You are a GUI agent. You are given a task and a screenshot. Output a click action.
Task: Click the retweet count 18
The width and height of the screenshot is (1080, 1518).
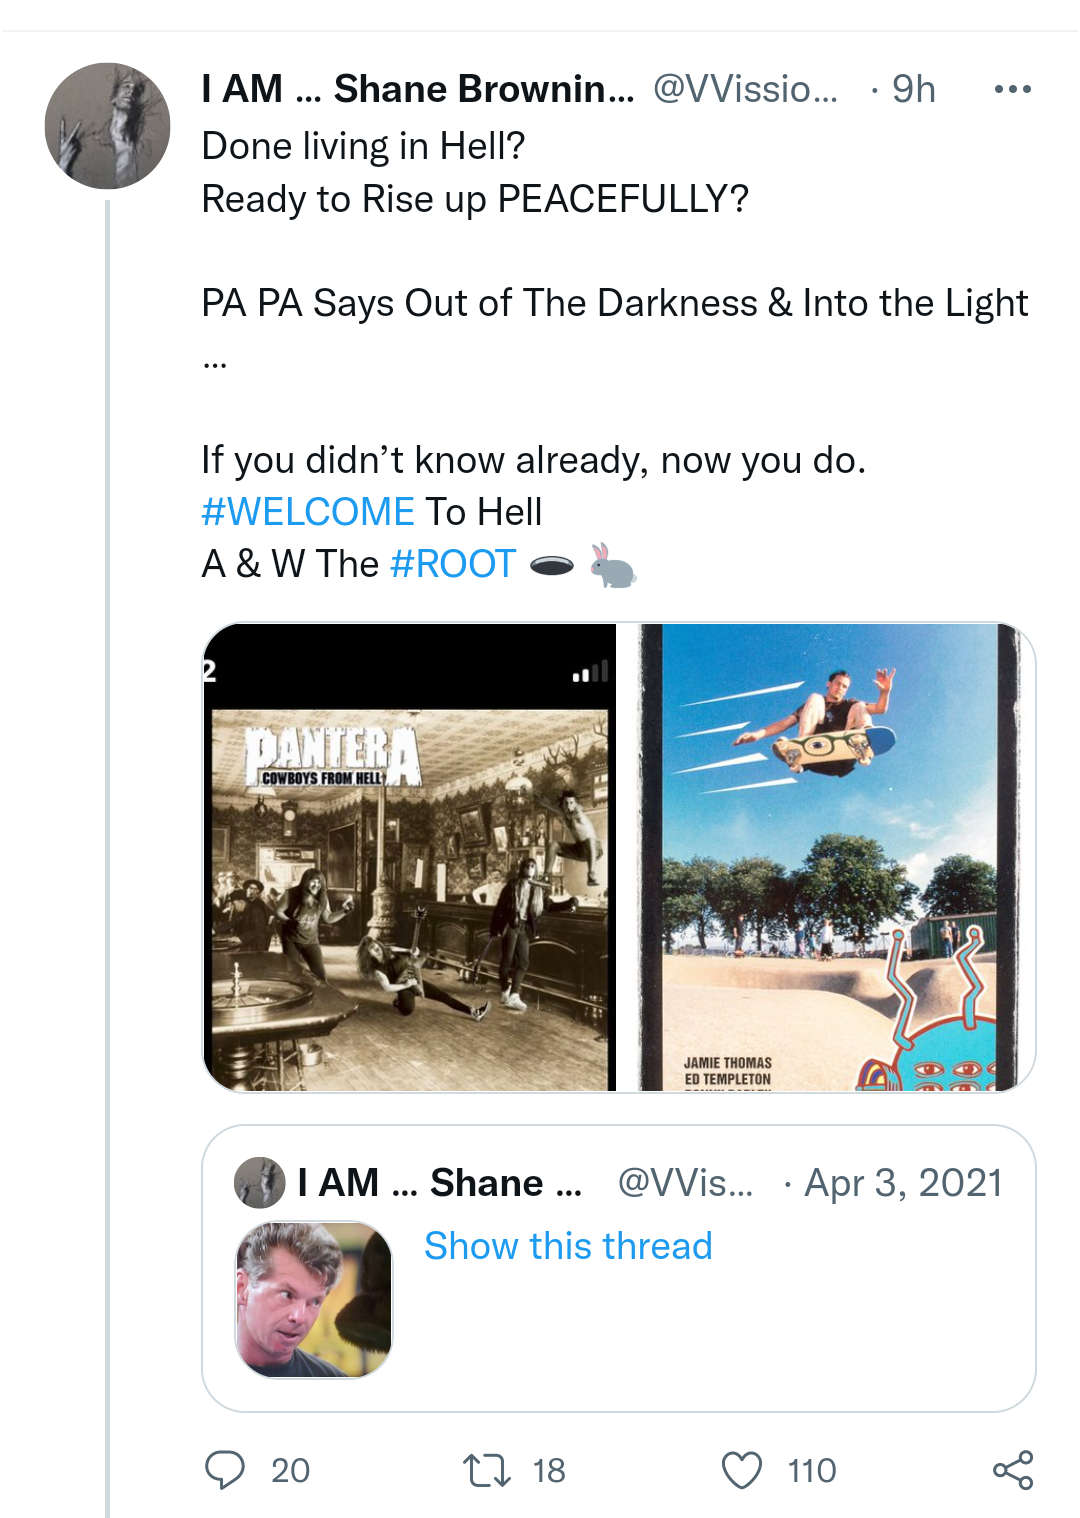548,1470
